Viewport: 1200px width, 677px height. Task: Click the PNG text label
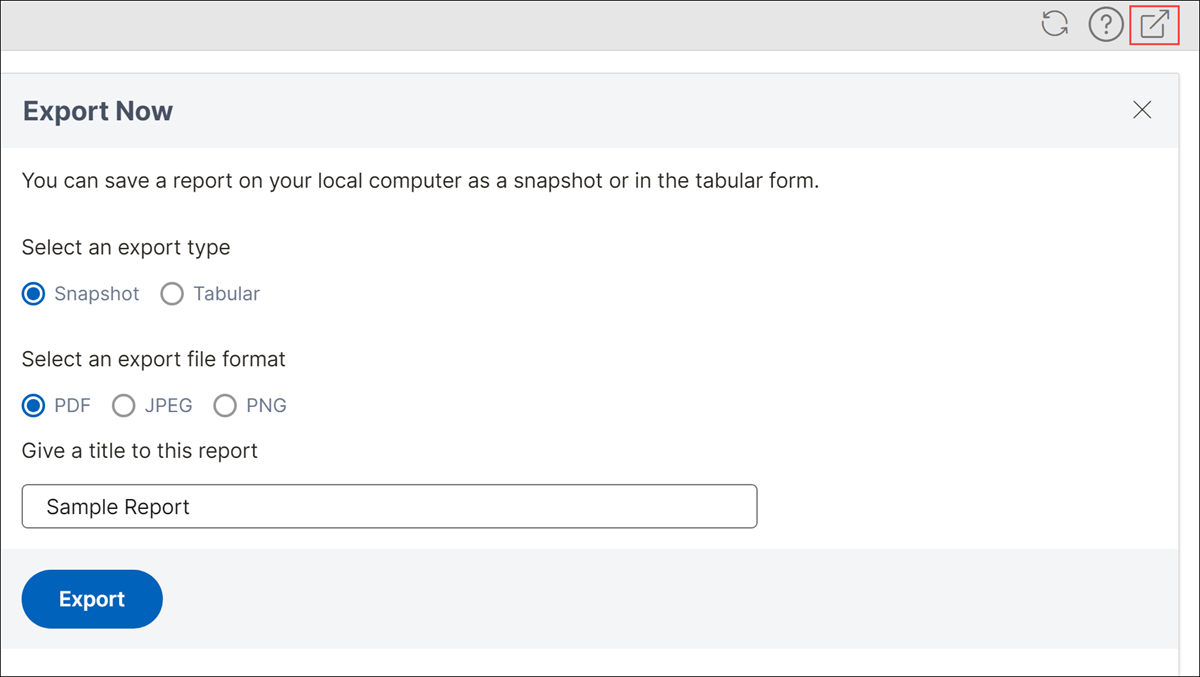266,405
